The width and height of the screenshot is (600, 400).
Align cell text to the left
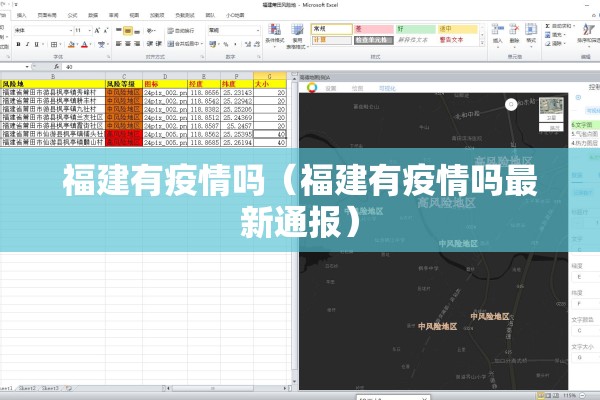(x=119, y=44)
